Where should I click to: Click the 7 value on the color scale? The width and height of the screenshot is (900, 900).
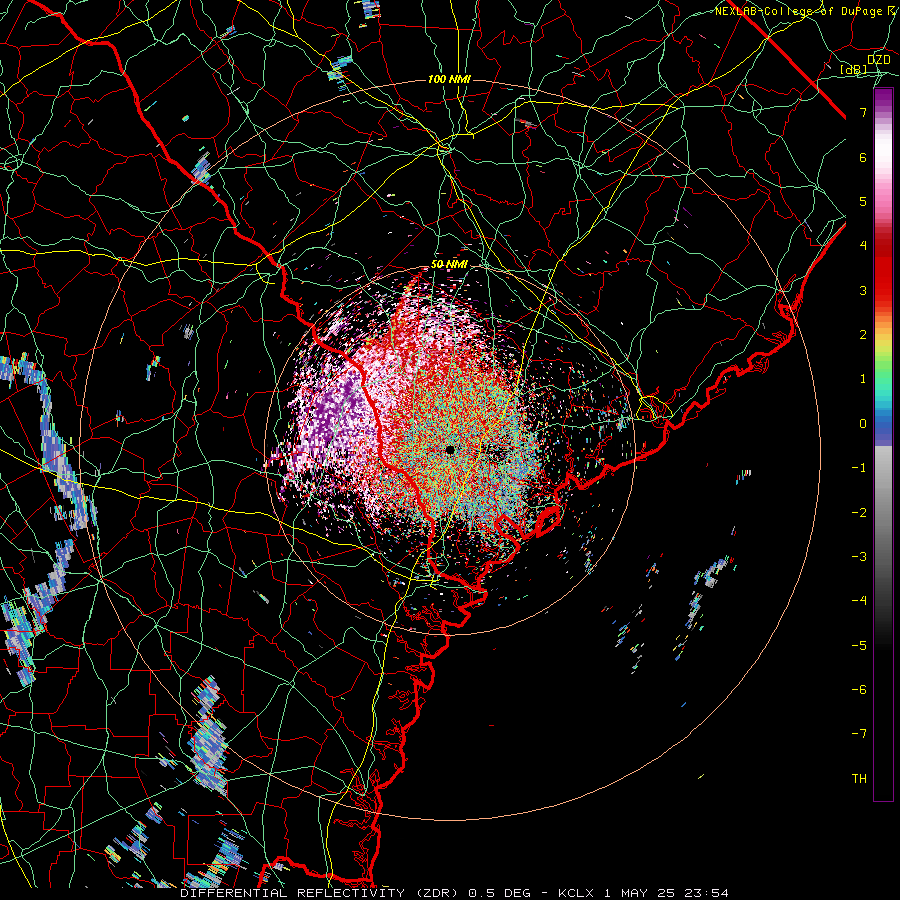(x=863, y=112)
